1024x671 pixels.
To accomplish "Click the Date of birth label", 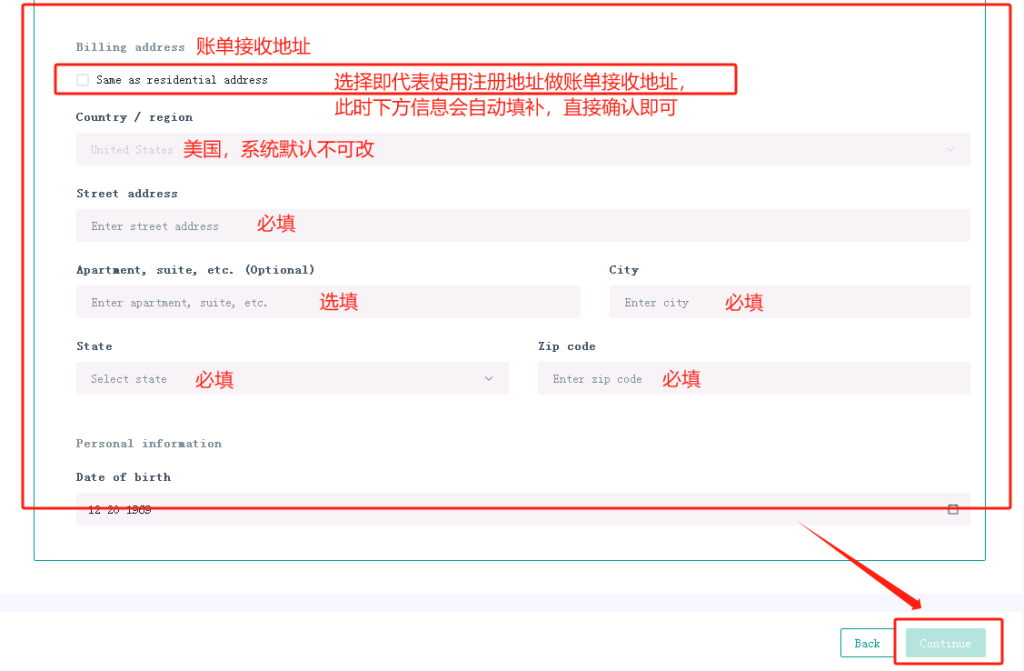I will pos(123,478).
